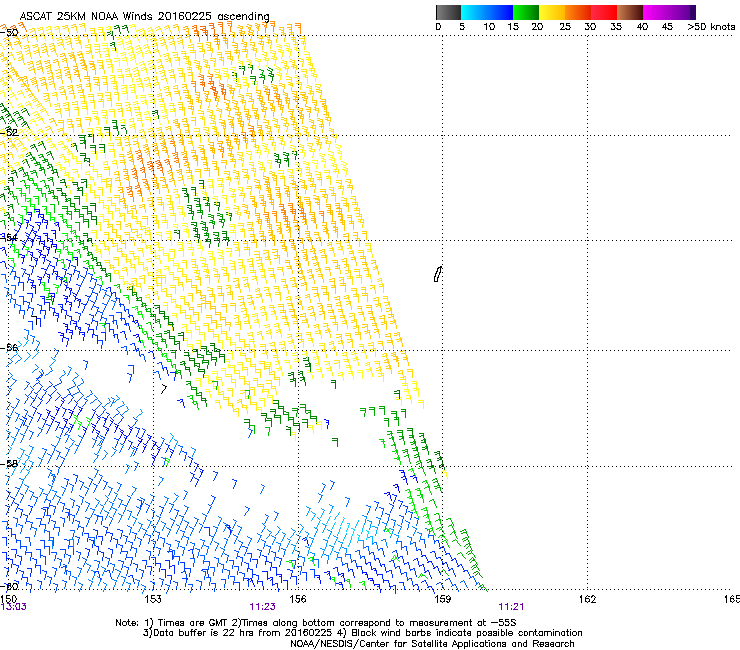Click the '162' longitude axis label

coord(587,599)
